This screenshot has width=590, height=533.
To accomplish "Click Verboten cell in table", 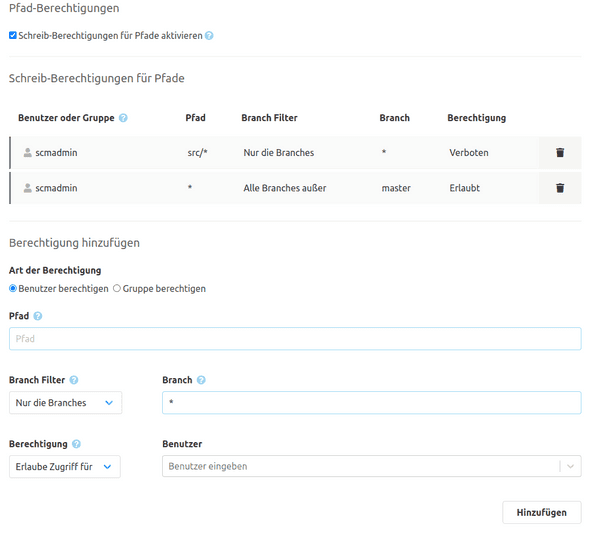I will point(469,152).
